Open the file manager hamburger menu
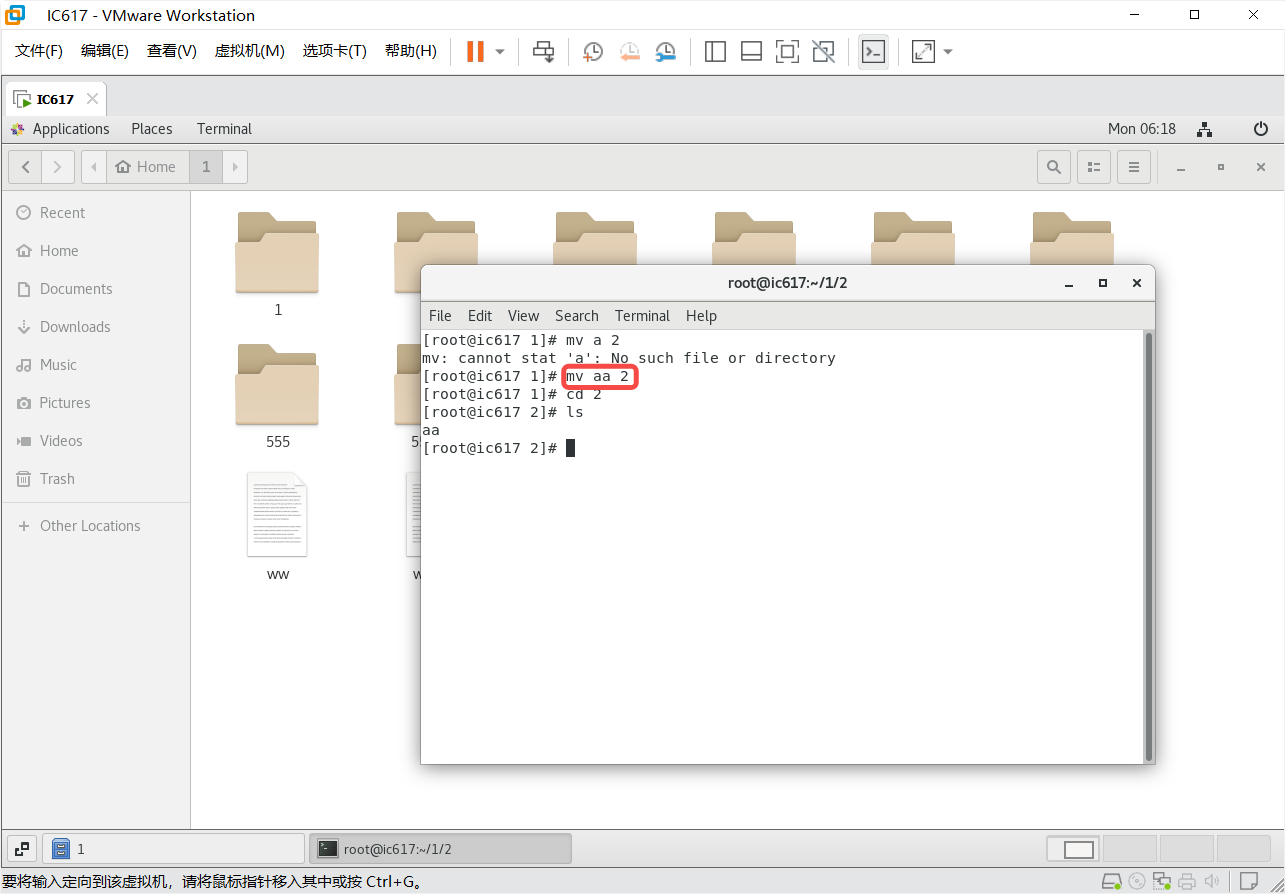 [x=1134, y=167]
